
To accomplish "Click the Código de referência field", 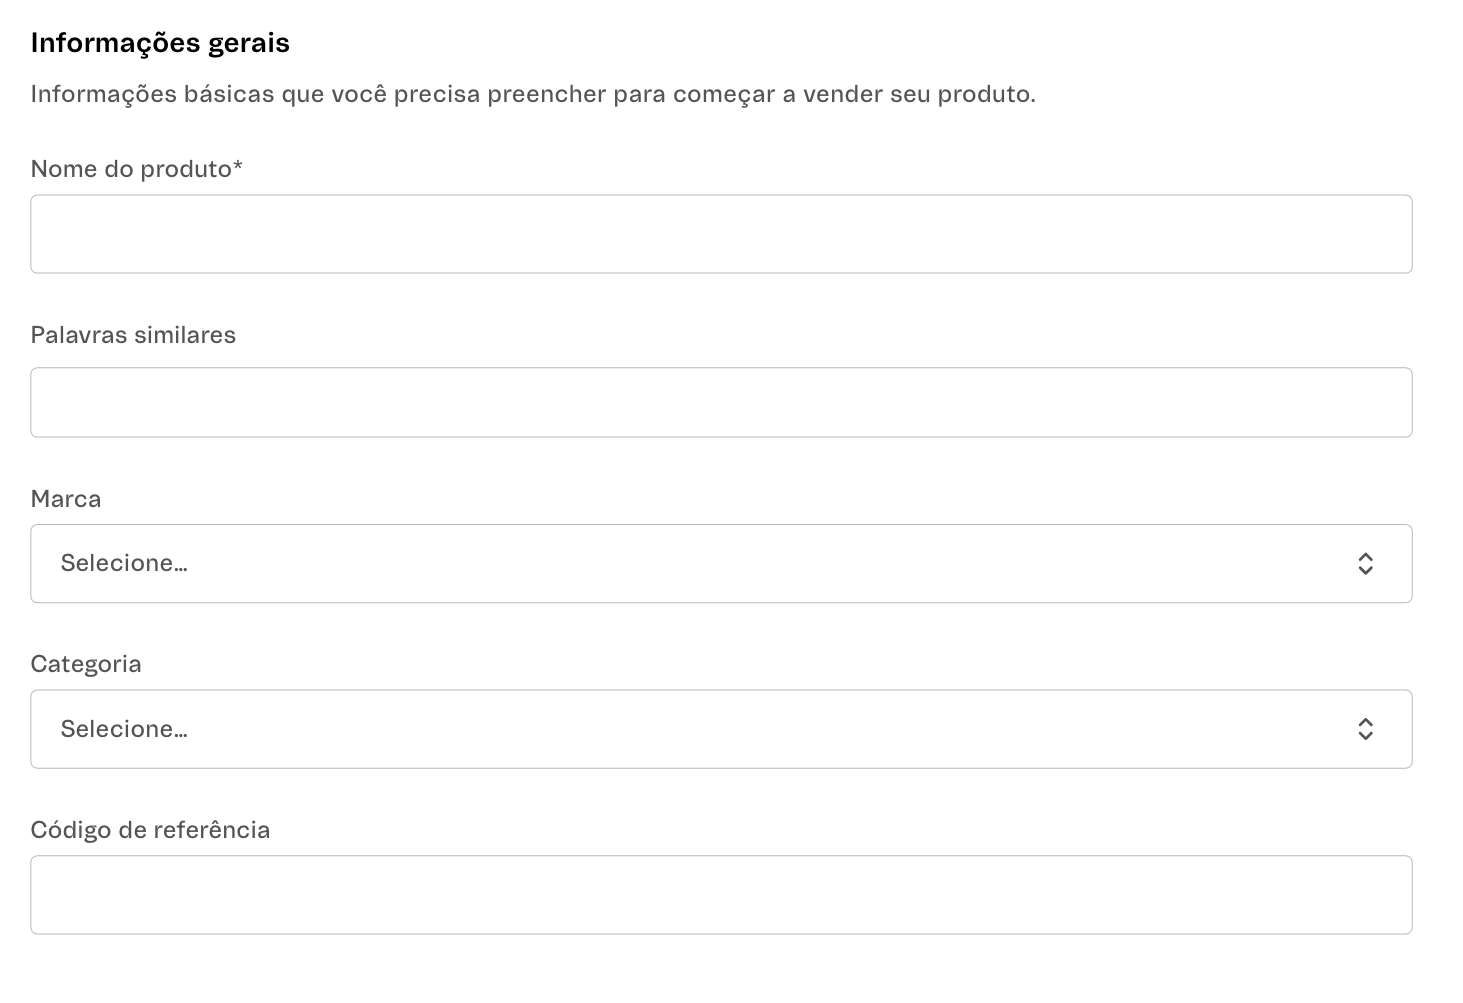I will [x=720, y=894].
